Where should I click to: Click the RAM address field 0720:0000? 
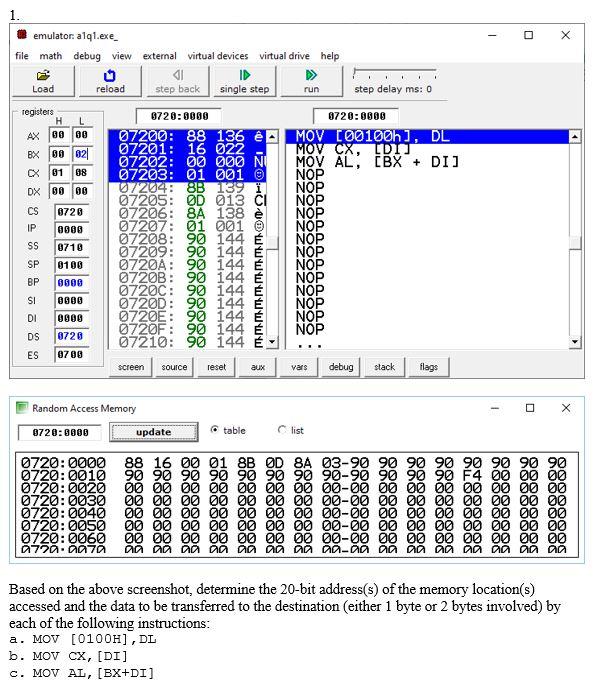[60, 433]
